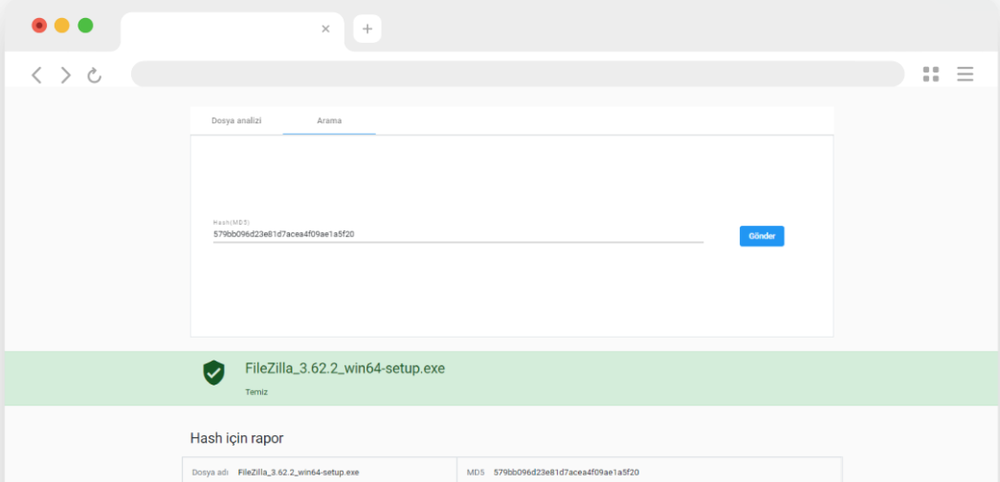Click the browser back arrow
This screenshot has width=1000, height=482.
pyautogui.click(x=36, y=75)
